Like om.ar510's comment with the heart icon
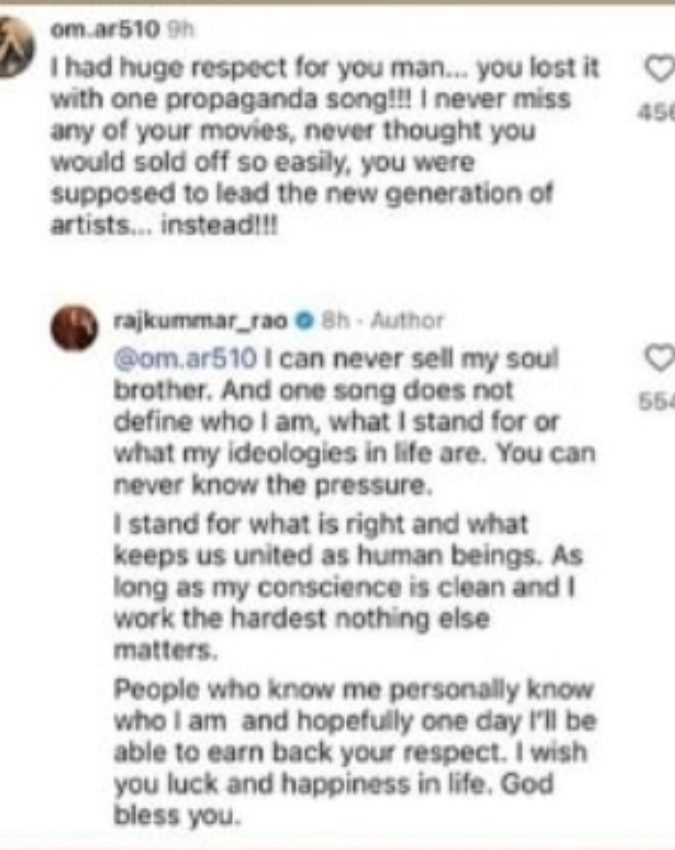The height and width of the screenshot is (850, 675). [660, 70]
